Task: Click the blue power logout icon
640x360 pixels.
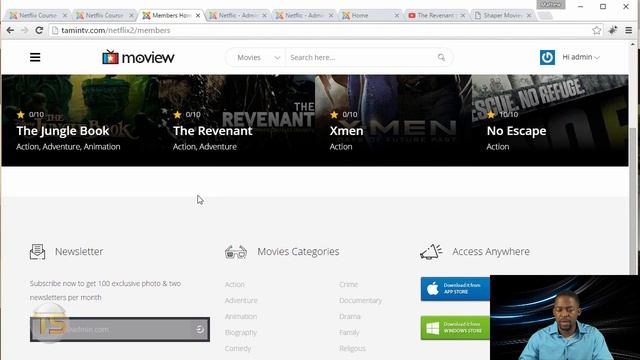Action: click(547, 58)
